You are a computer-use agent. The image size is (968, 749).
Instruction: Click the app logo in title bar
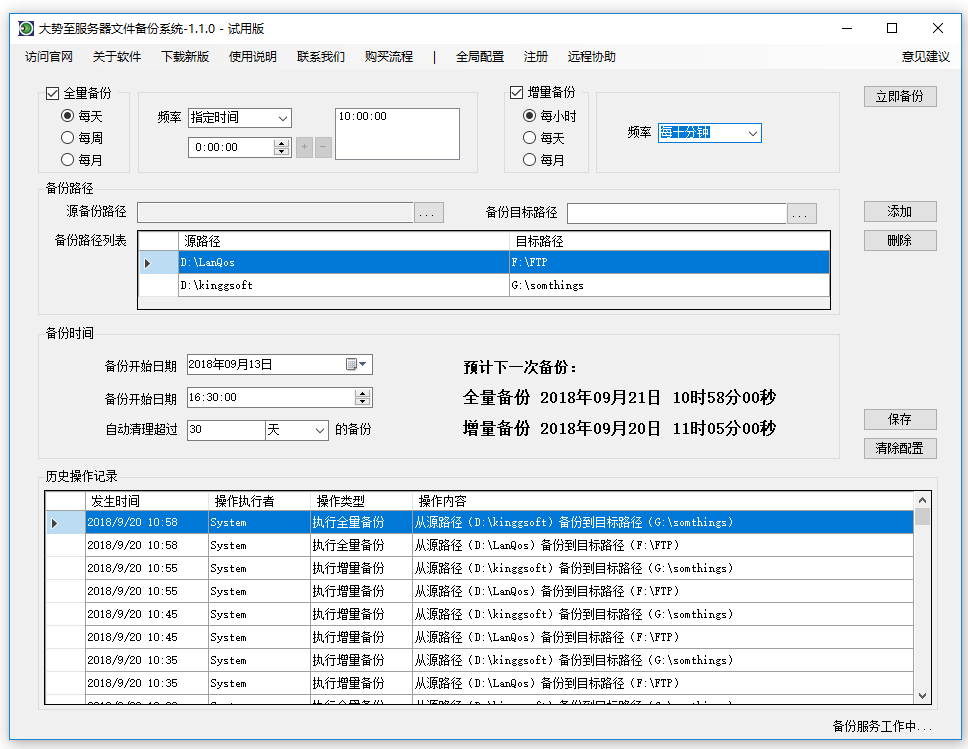click(26, 28)
